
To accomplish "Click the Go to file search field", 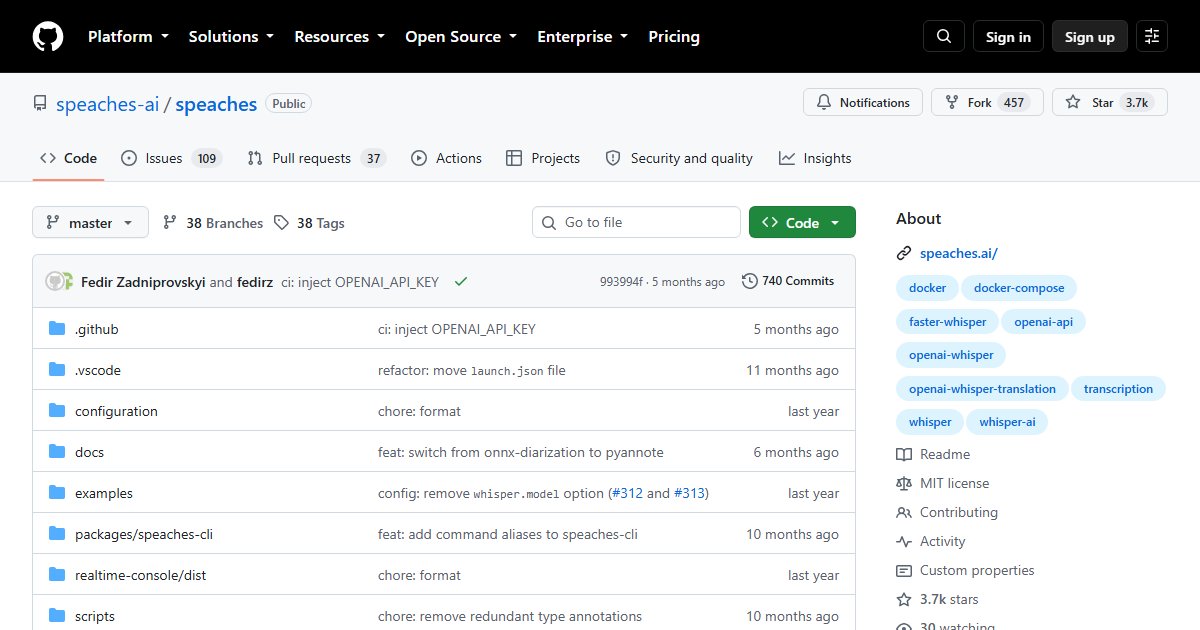I will [x=636, y=223].
